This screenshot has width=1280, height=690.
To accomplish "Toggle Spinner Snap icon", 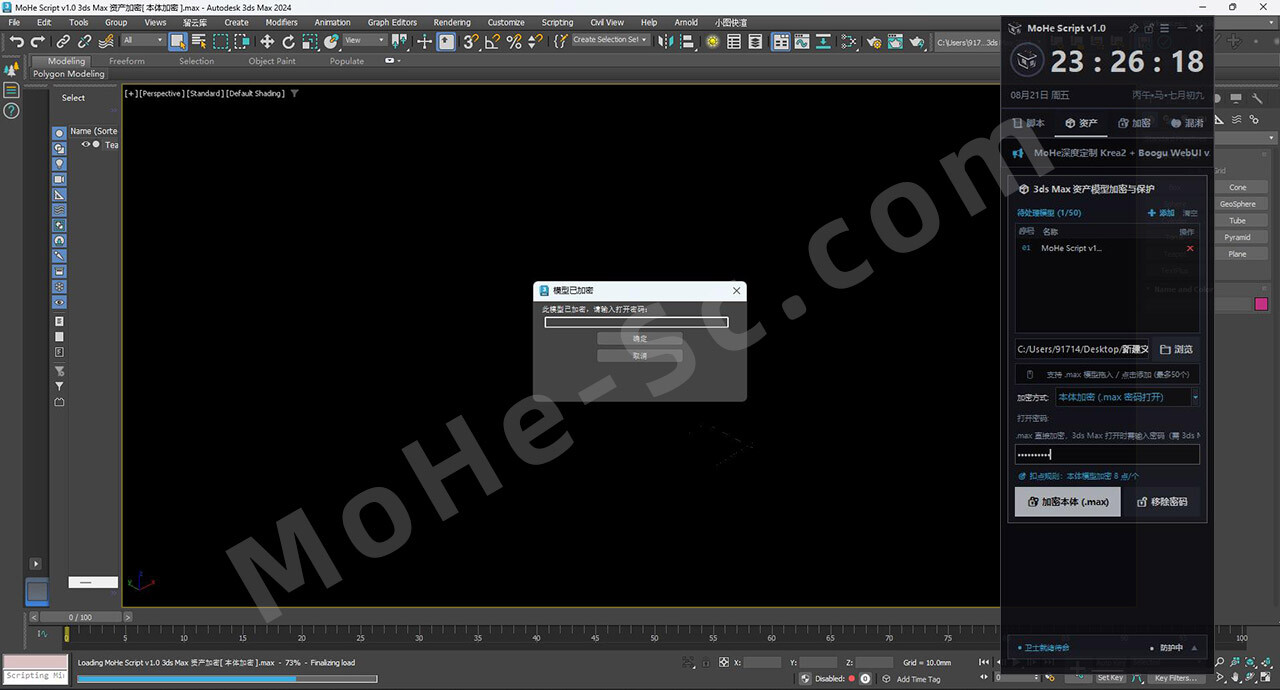I will pos(535,41).
